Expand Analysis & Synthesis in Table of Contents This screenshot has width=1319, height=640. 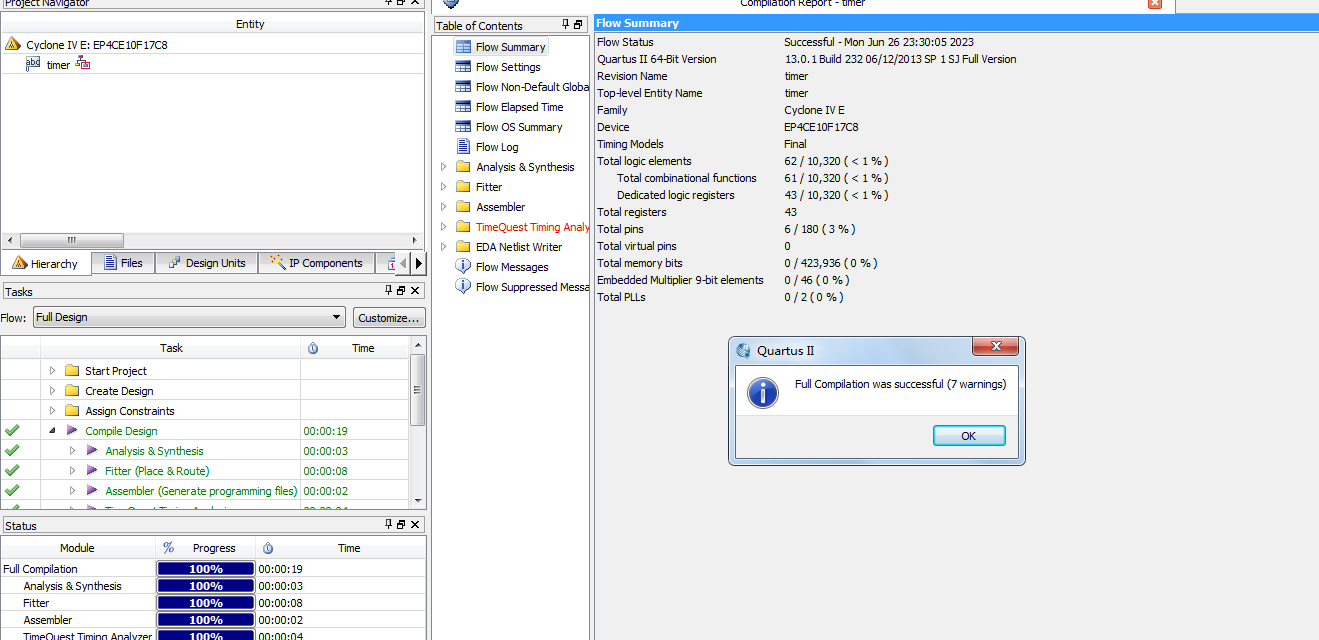pyautogui.click(x=444, y=167)
